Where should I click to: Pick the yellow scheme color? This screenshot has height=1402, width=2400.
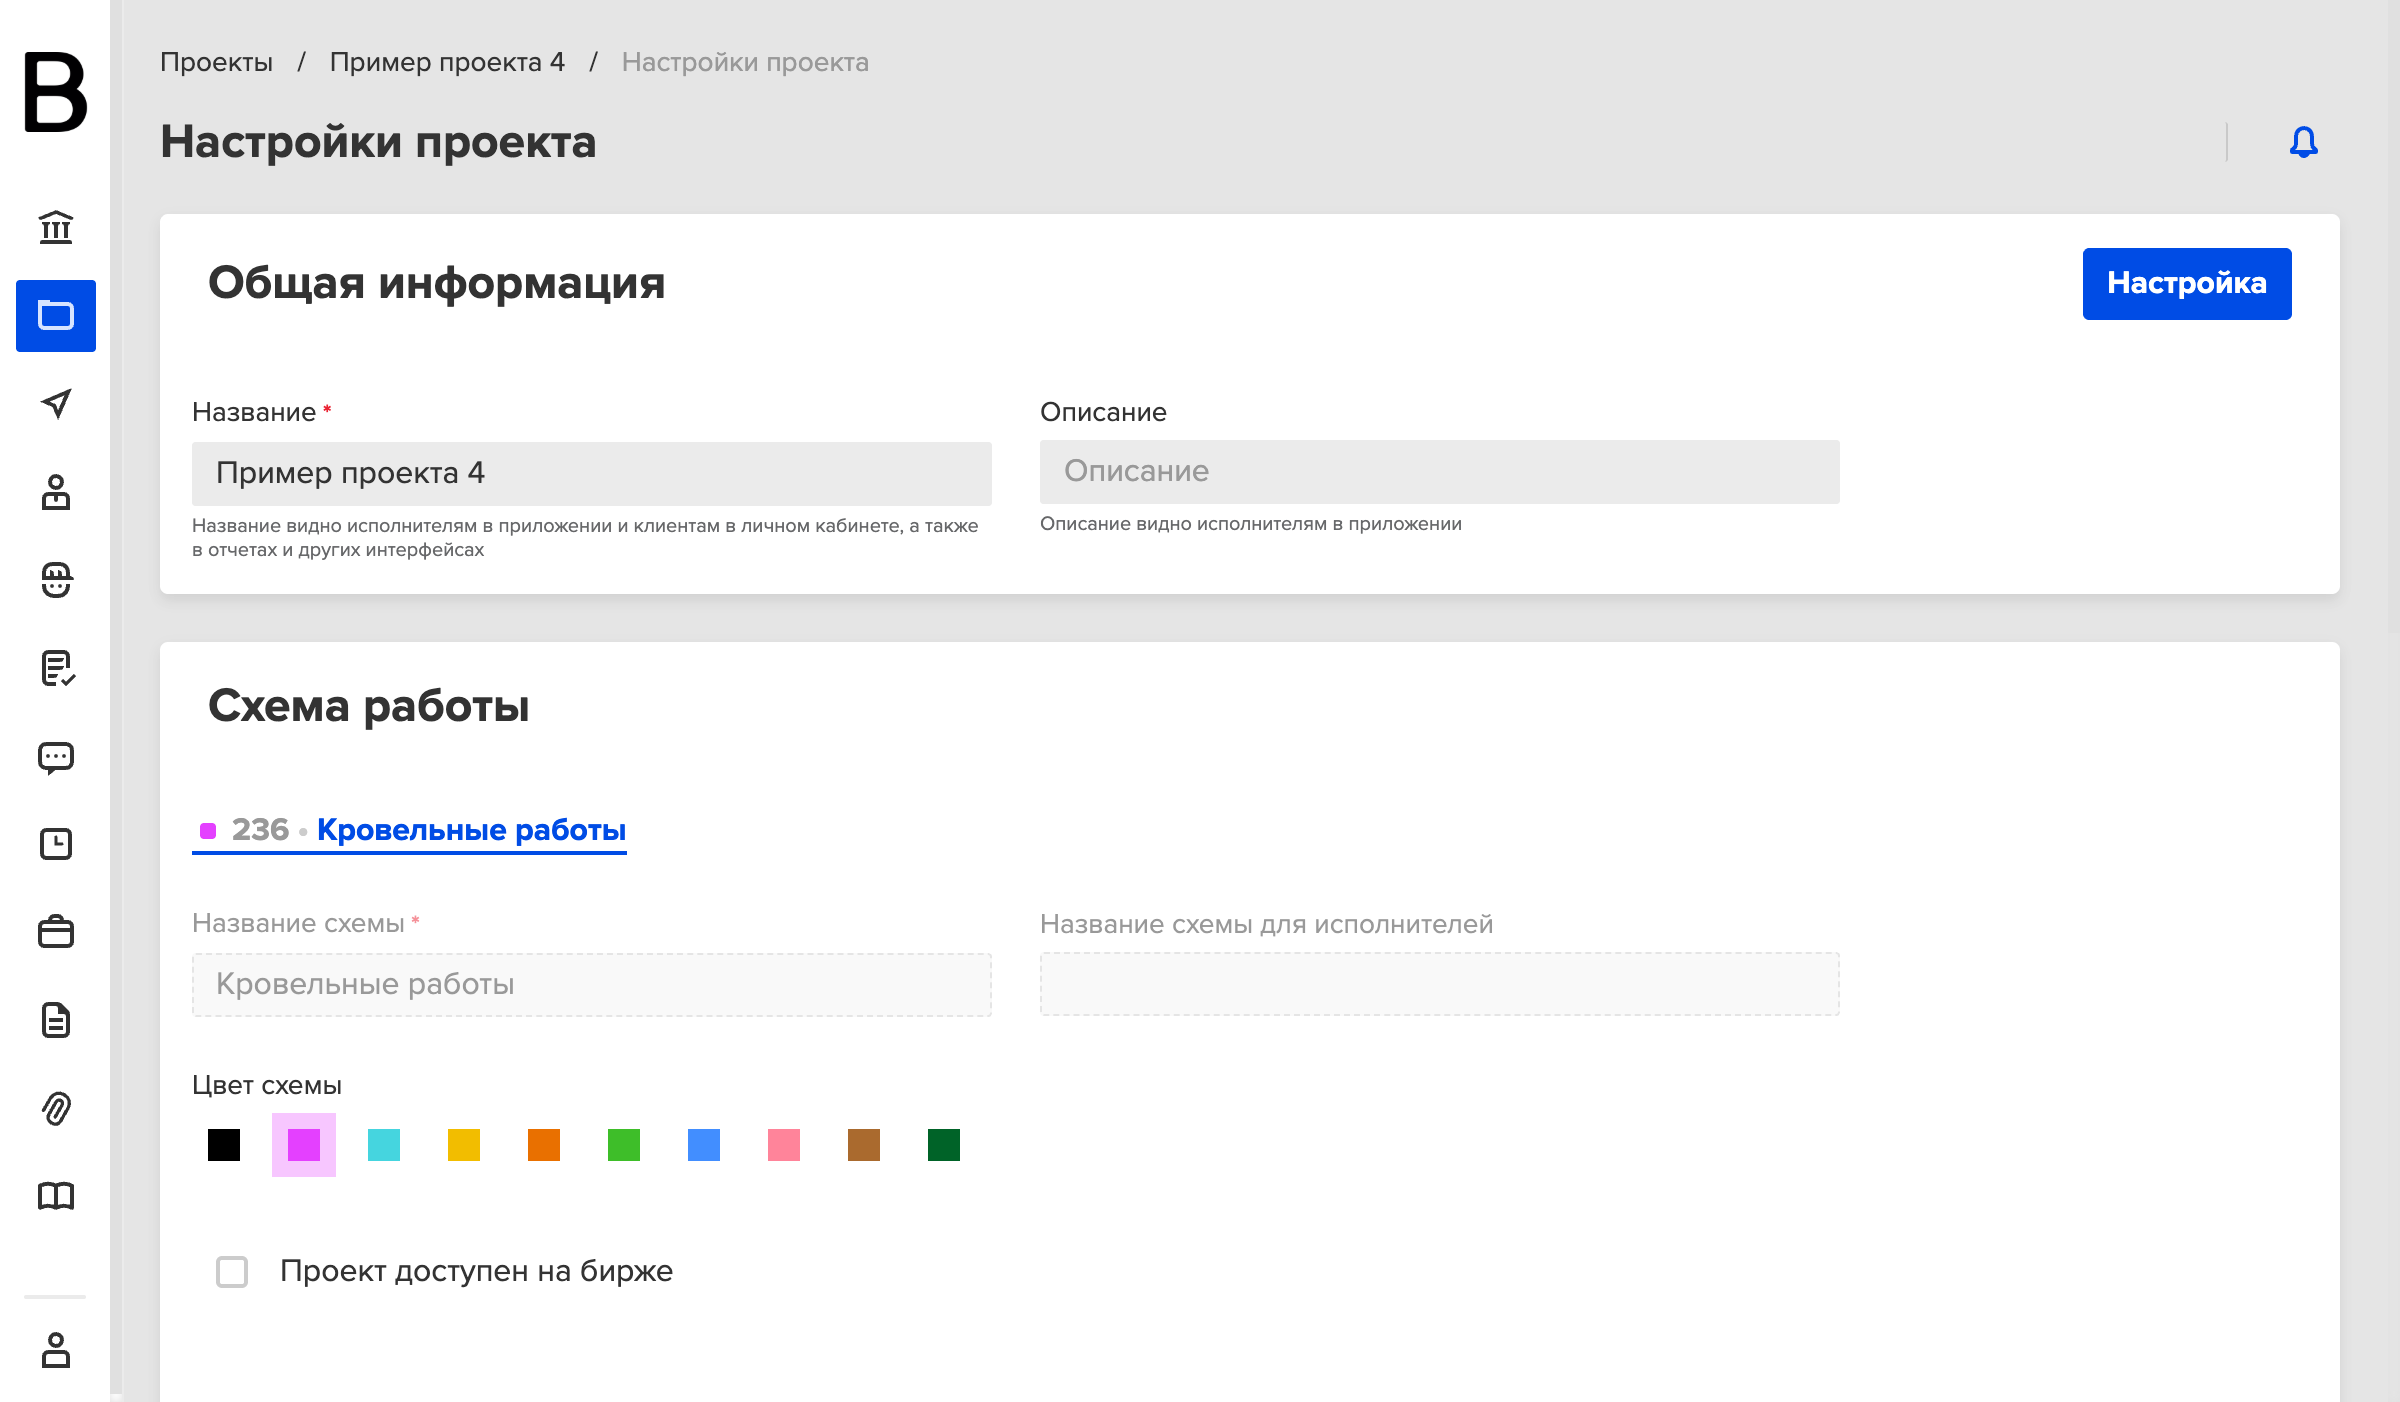point(464,1145)
